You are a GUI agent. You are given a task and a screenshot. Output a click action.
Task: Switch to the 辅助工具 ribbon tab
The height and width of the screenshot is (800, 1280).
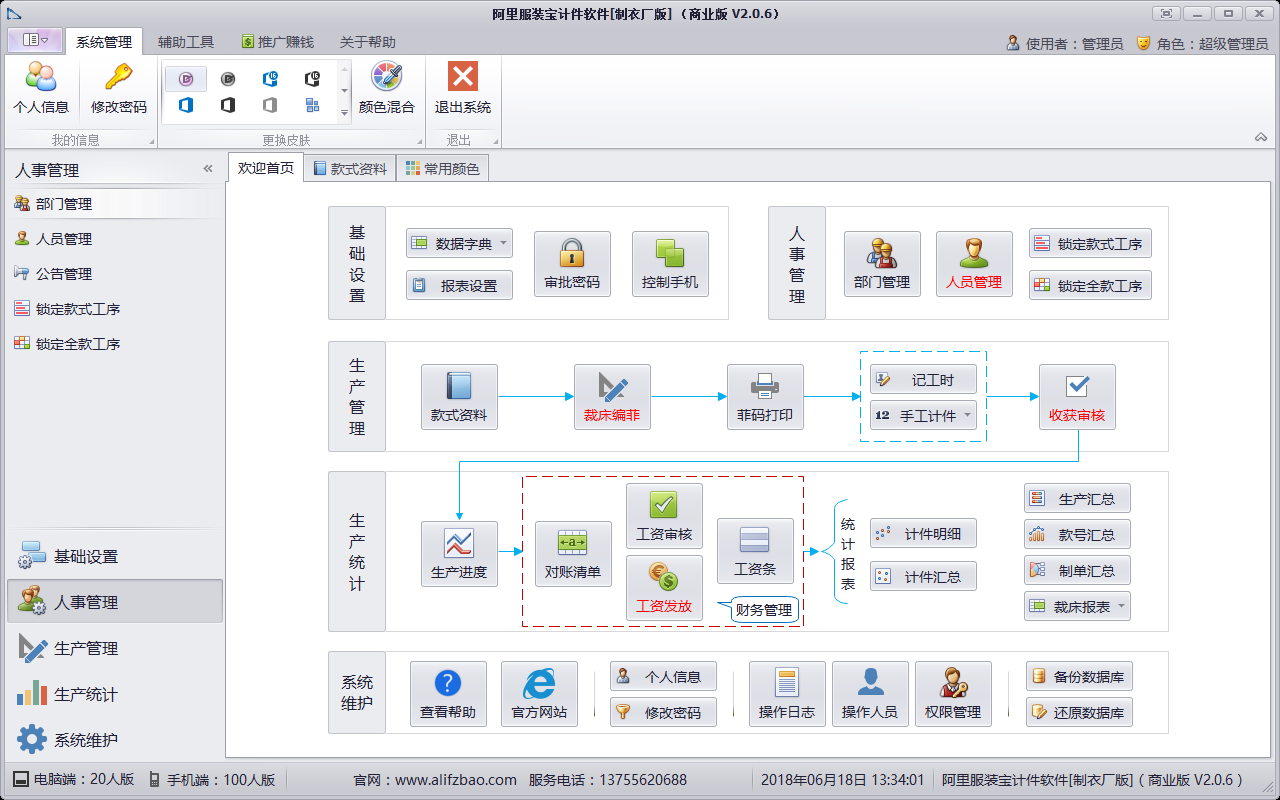point(186,42)
